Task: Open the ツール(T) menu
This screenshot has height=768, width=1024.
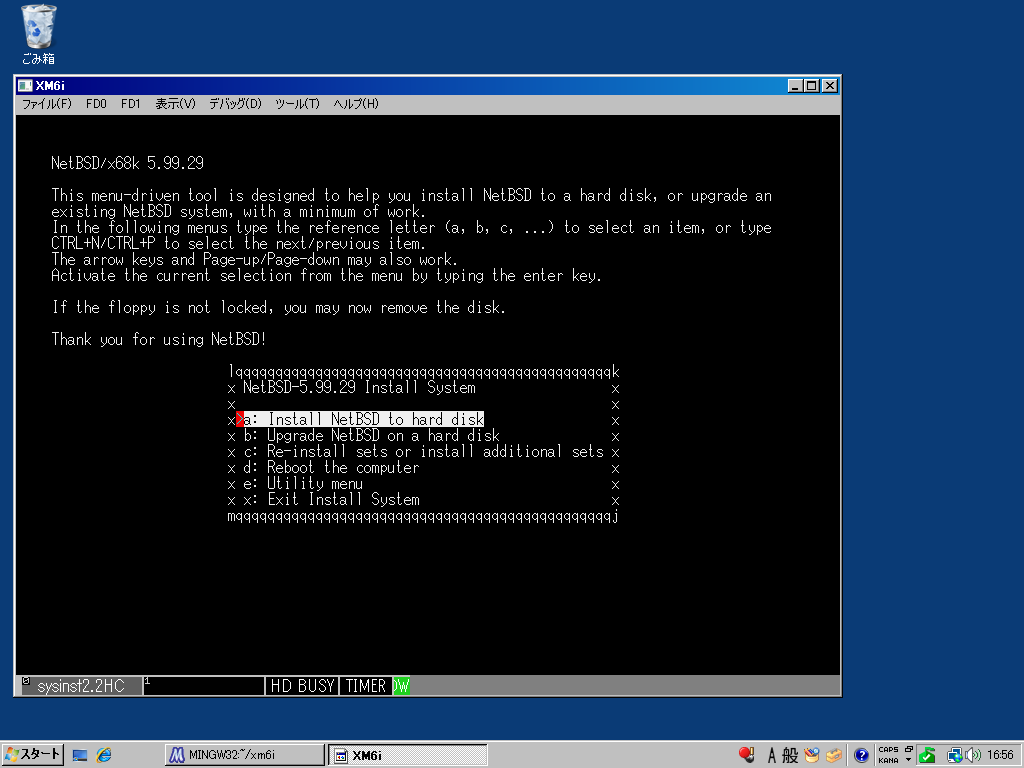Action: pyautogui.click(x=297, y=104)
